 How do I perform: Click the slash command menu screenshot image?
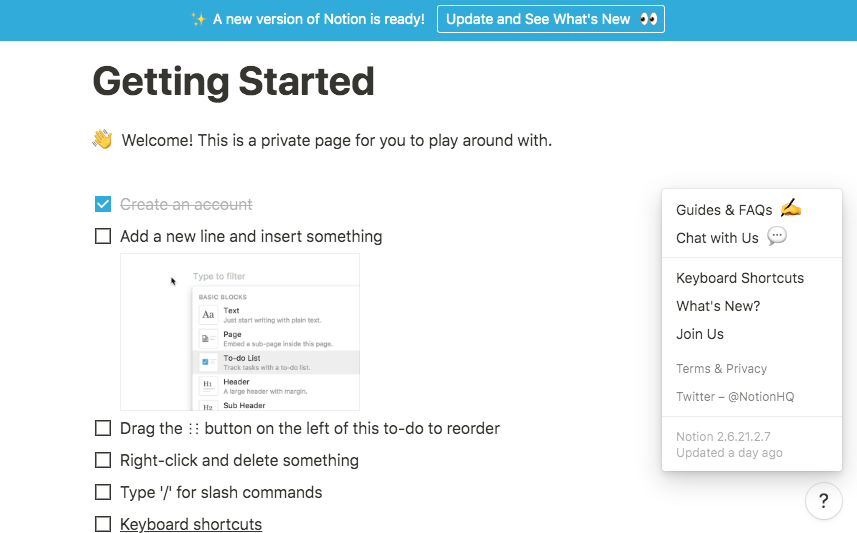[x=240, y=332]
